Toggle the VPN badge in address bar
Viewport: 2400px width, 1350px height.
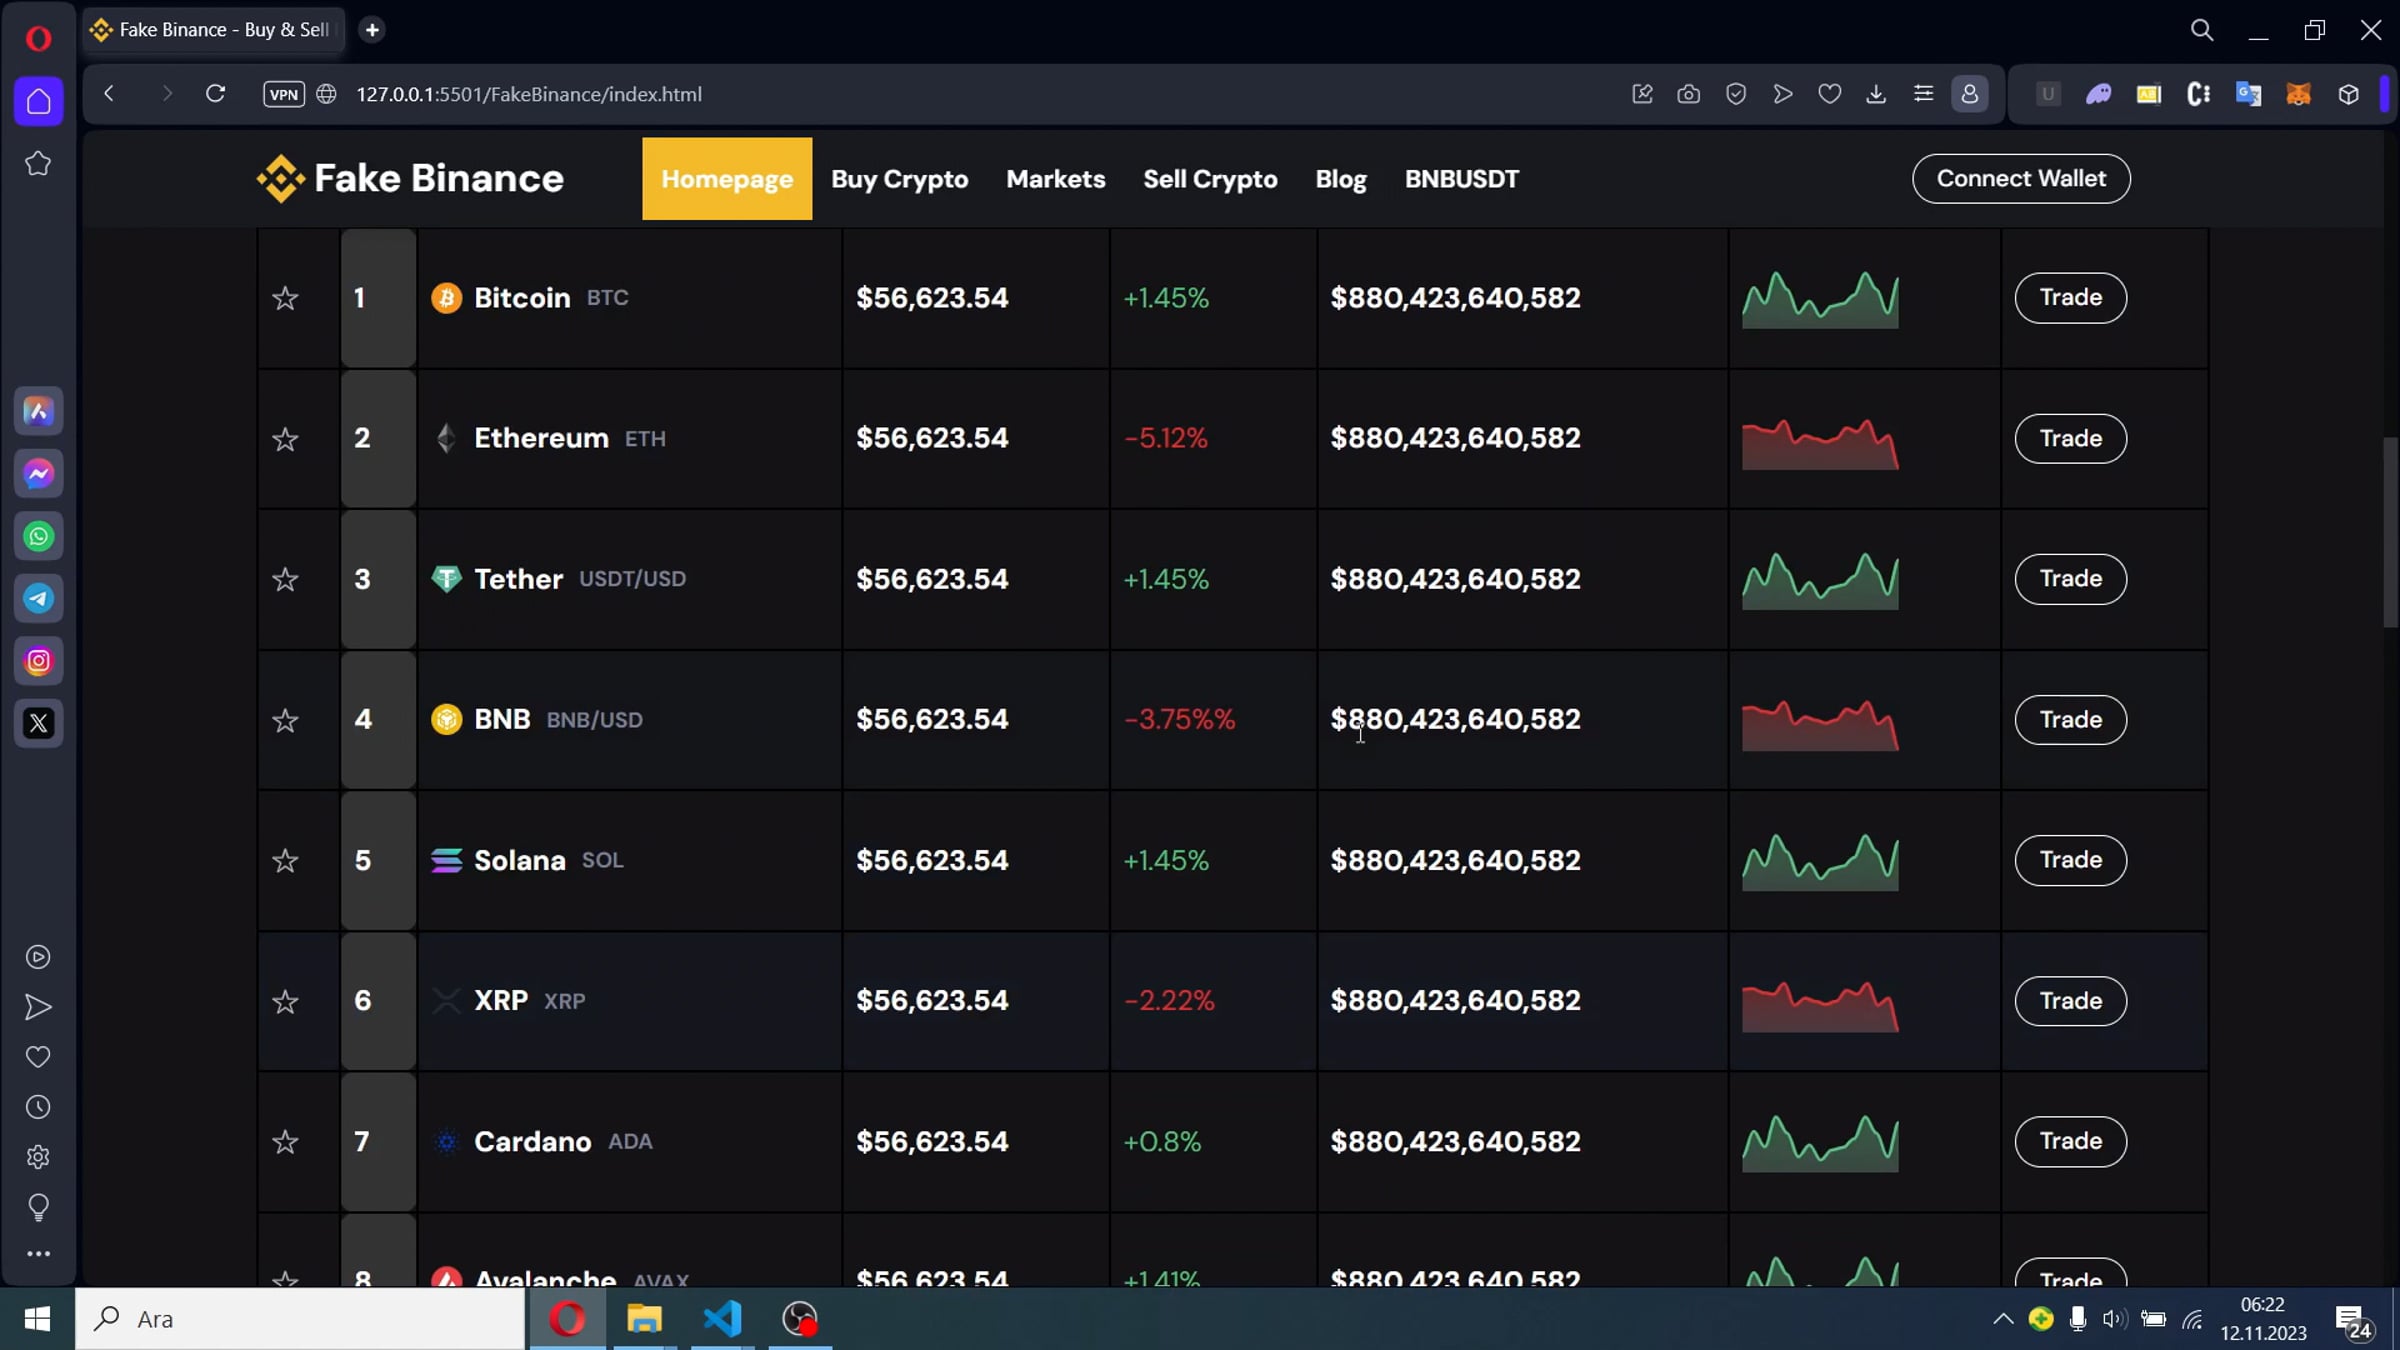(284, 94)
